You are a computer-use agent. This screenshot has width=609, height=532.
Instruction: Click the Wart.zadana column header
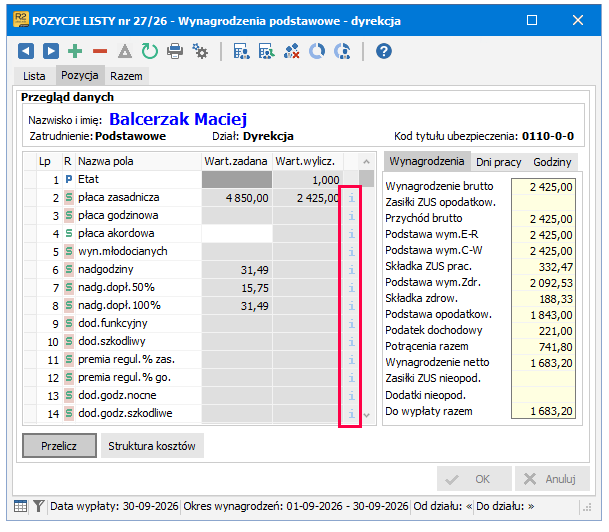(237, 161)
